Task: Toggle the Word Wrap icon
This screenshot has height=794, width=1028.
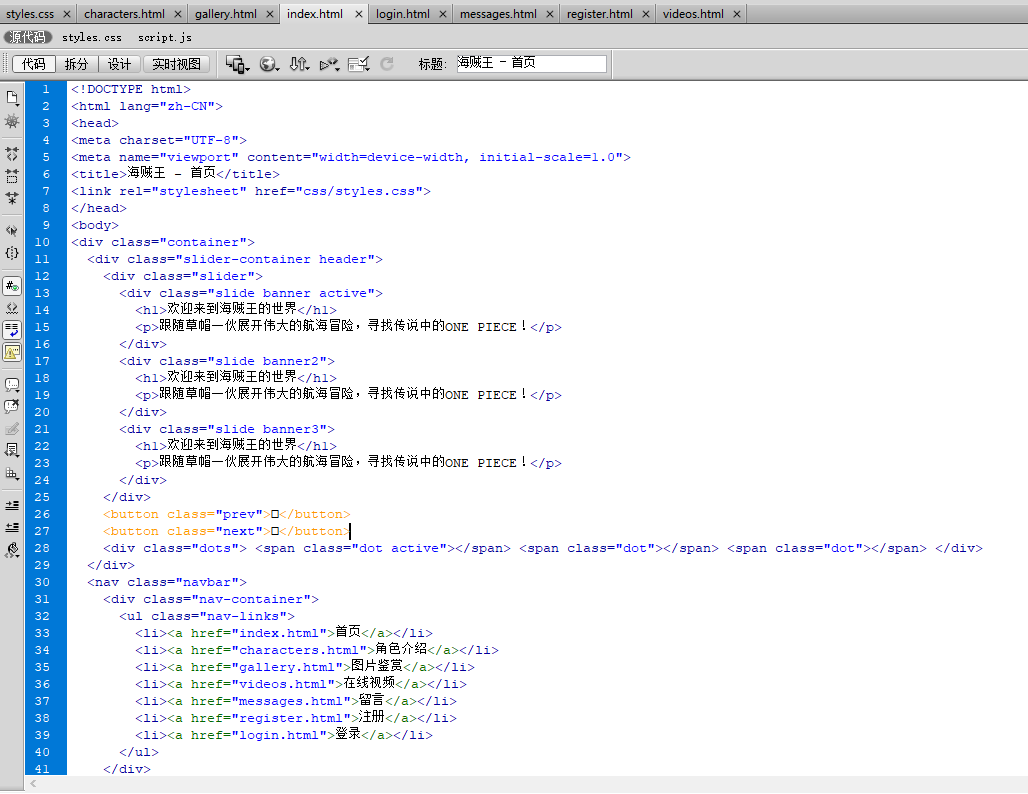Action: pos(12,330)
